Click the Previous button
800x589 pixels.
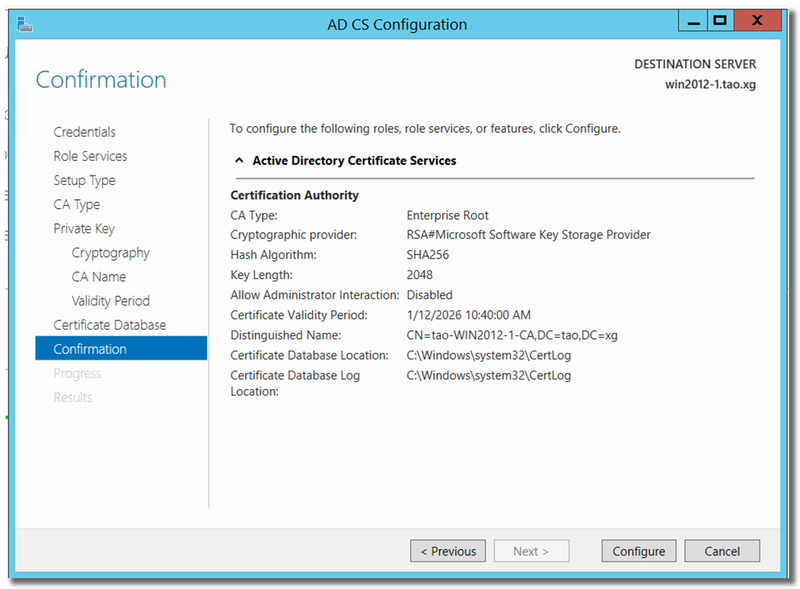[448, 551]
